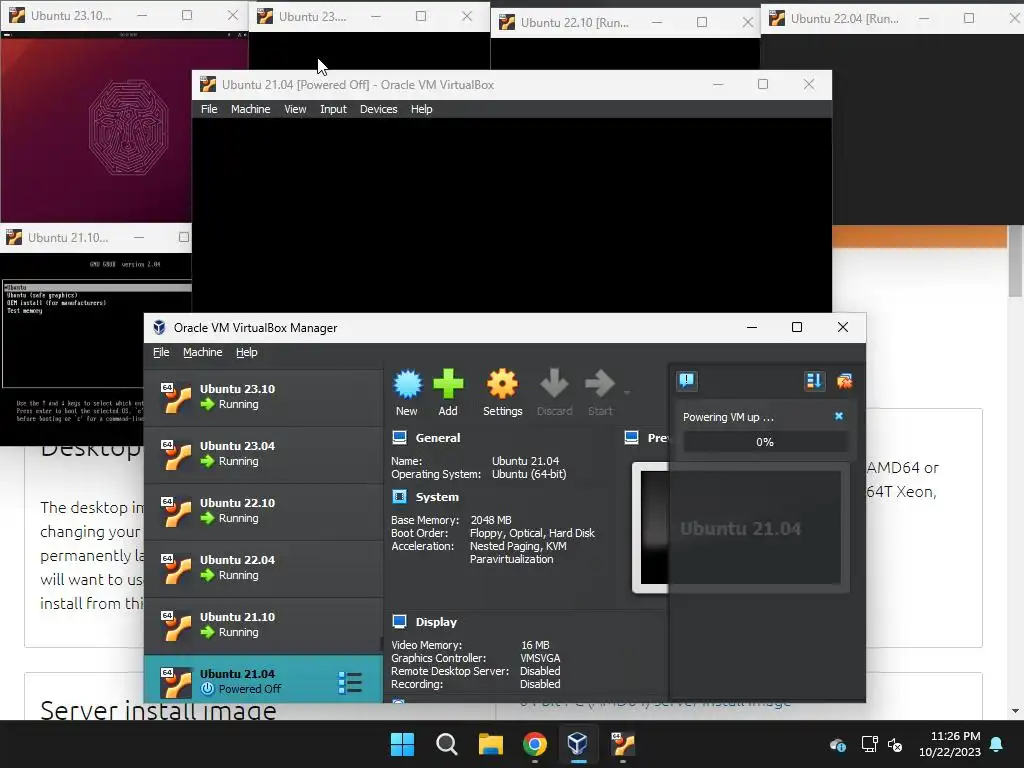Open Settings with the gear icon
Viewport: 1024px width, 768px height.
coord(502,392)
